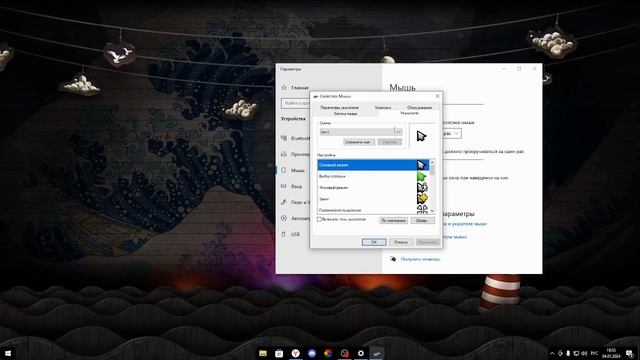Image resolution: width=640 pixels, height=360 pixels.
Task: Open the volume tray icon
Action: tap(584, 353)
